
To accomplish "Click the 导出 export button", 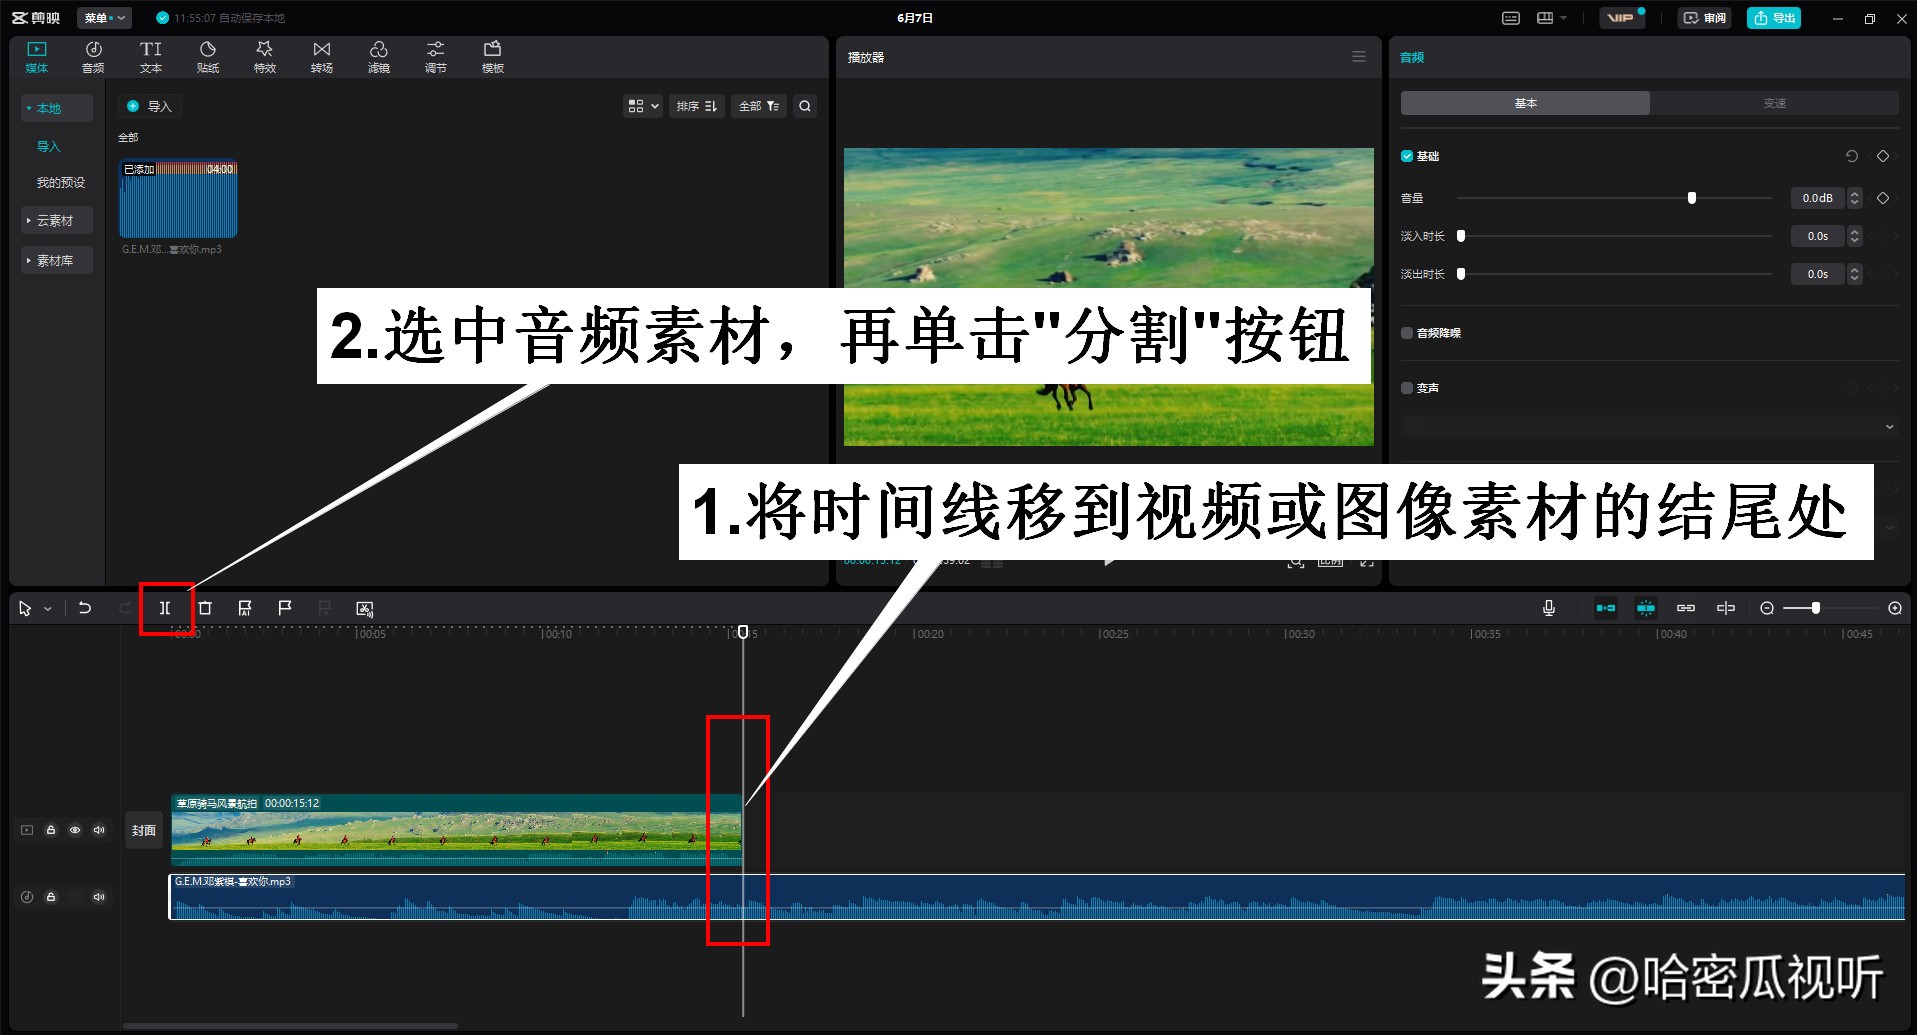I will point(1773,17).
